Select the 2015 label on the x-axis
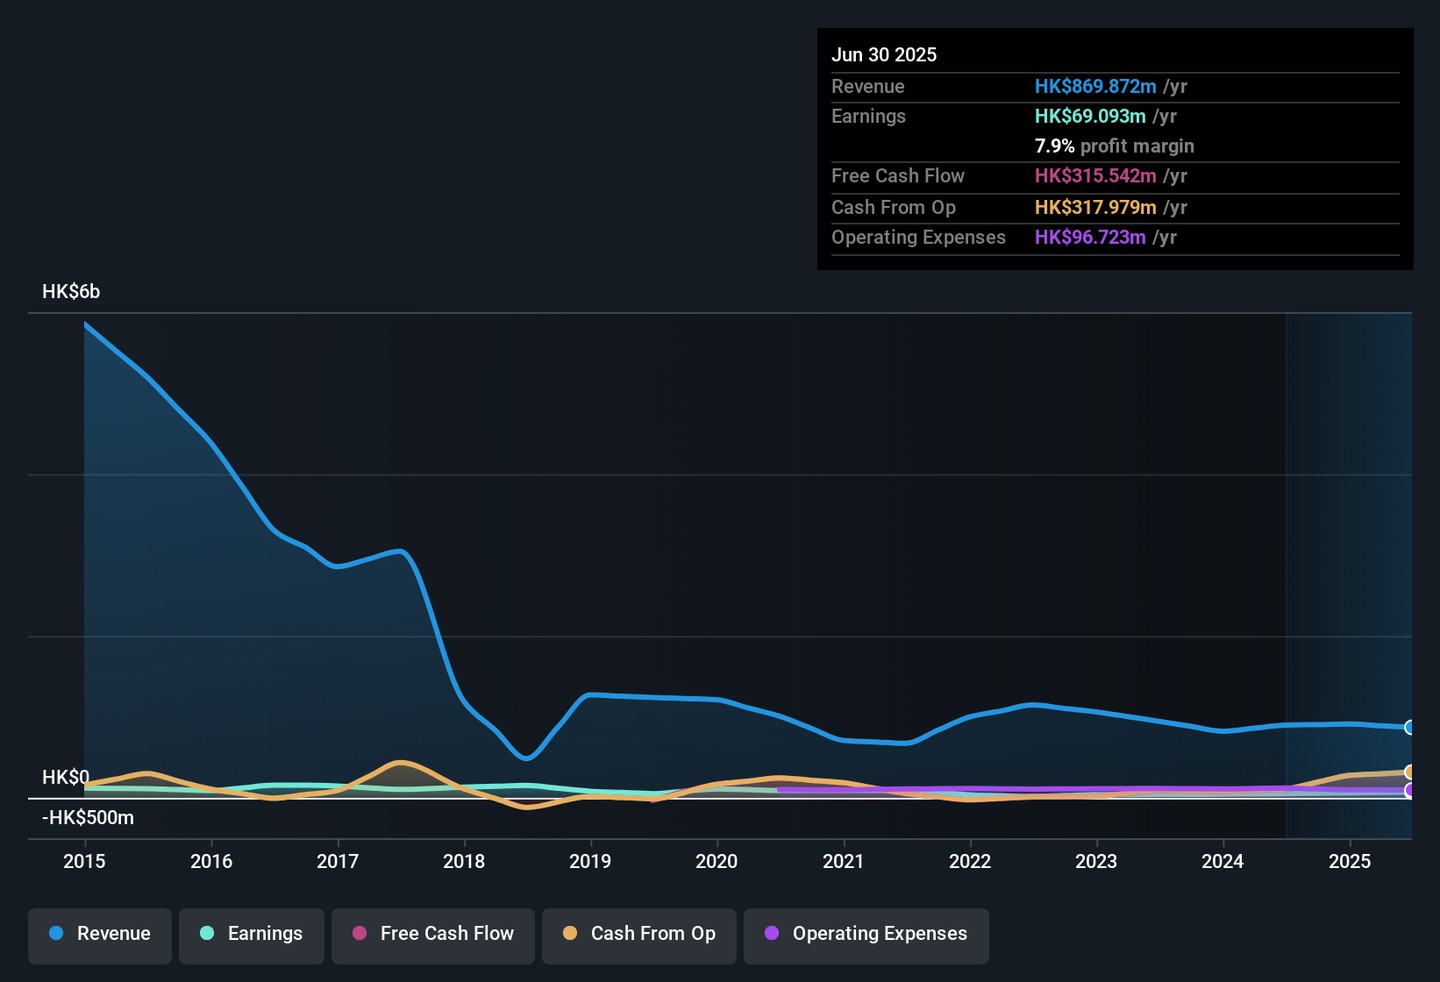The image size is (1440, 982). pos(84,861)
